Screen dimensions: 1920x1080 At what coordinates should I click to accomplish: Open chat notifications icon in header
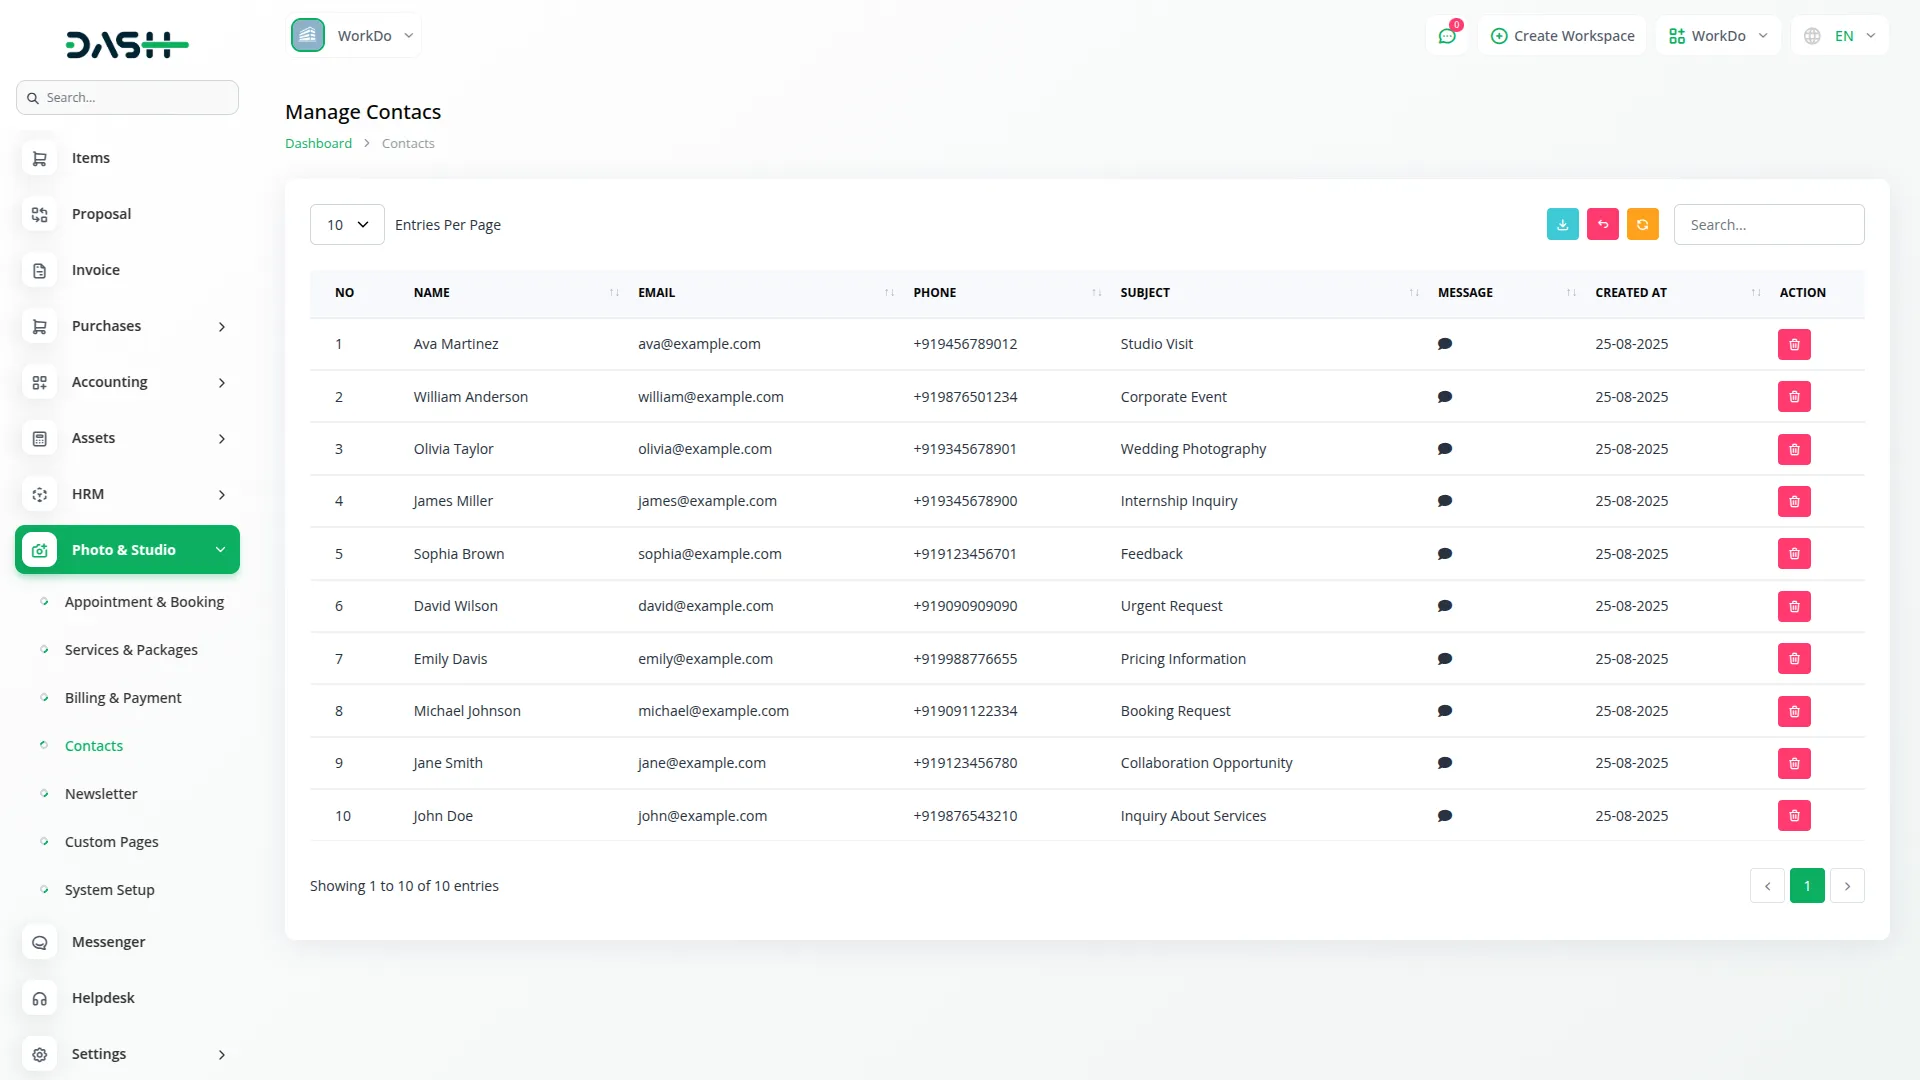(1447, 36)
